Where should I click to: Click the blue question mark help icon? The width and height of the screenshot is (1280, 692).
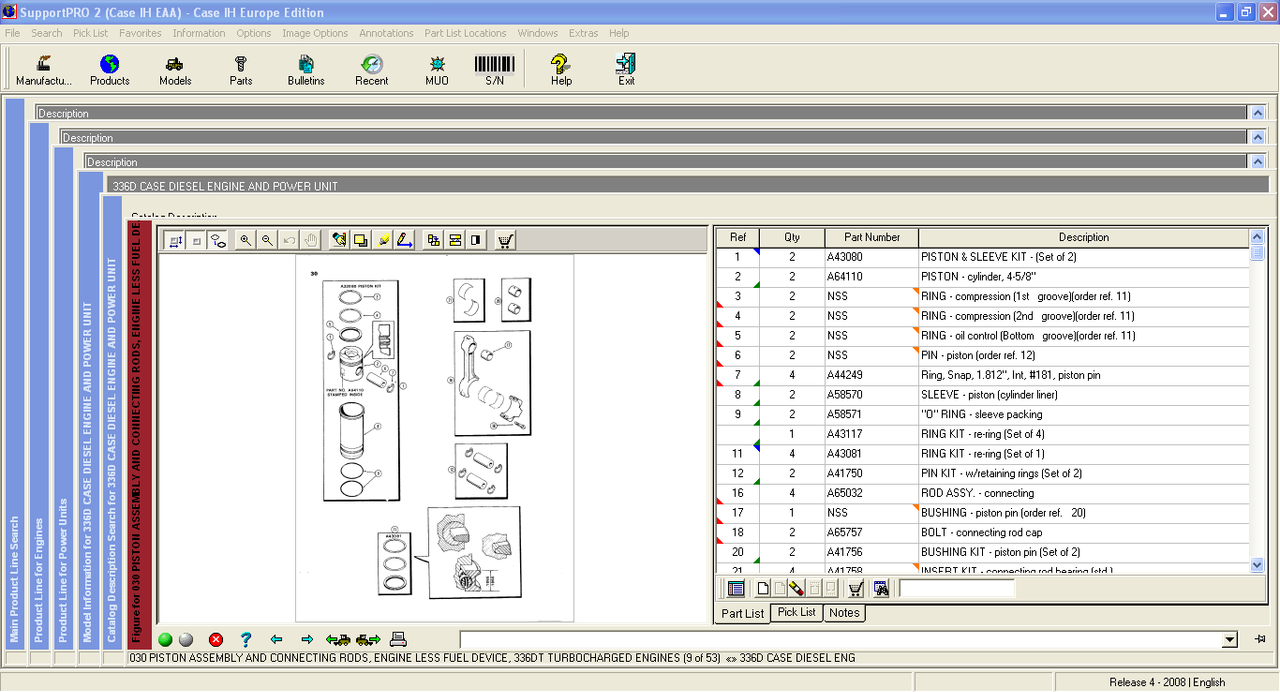(246, 640)
